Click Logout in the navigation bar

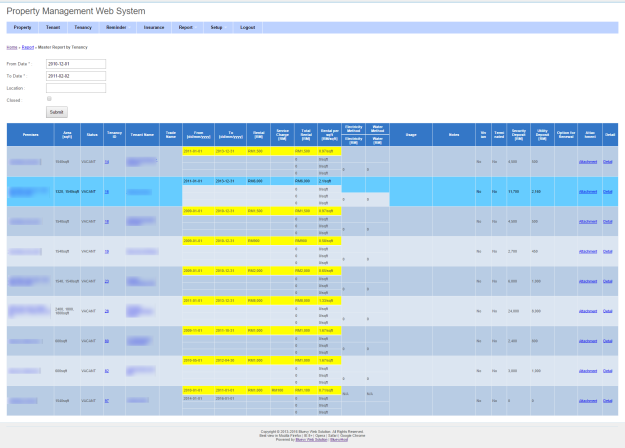pyautogui.click(x=248, y=27)
